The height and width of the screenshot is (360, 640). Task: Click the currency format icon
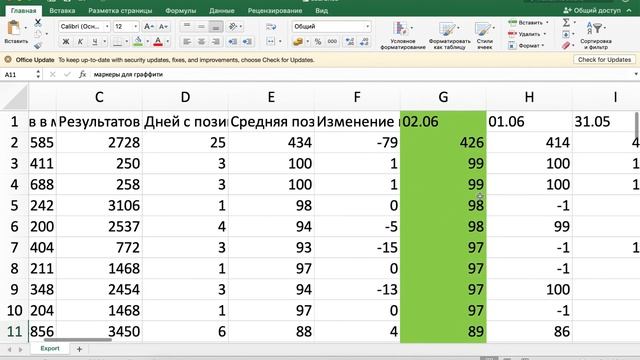tap(298, 41)
